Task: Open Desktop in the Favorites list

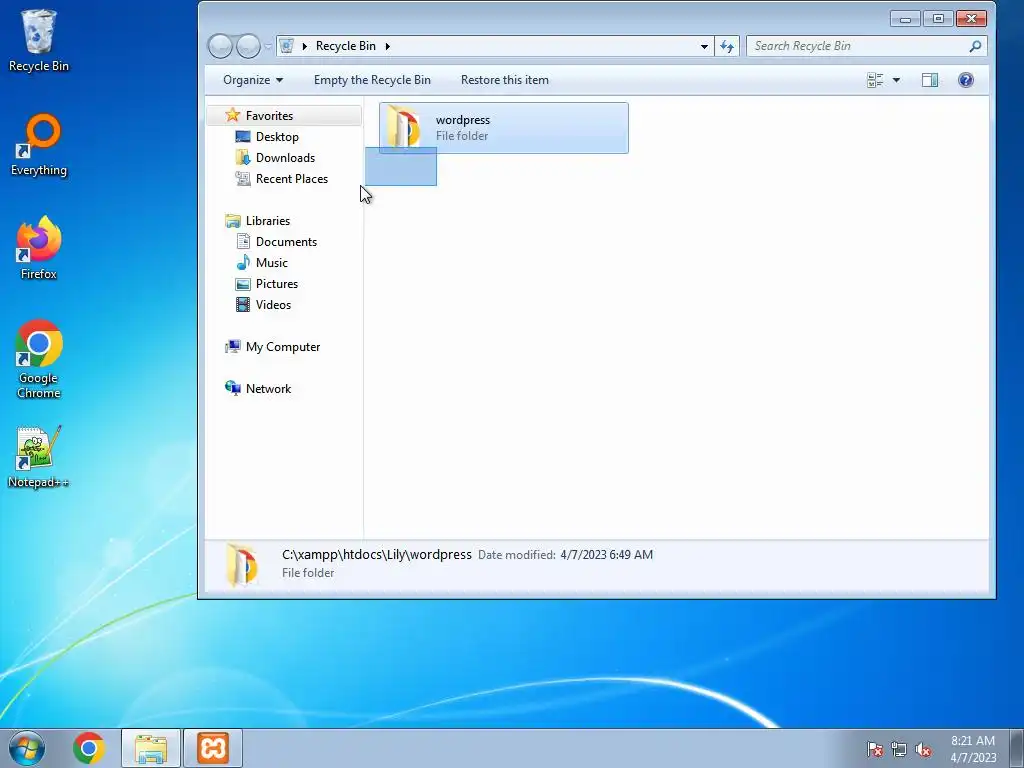Action: [277, 136]
